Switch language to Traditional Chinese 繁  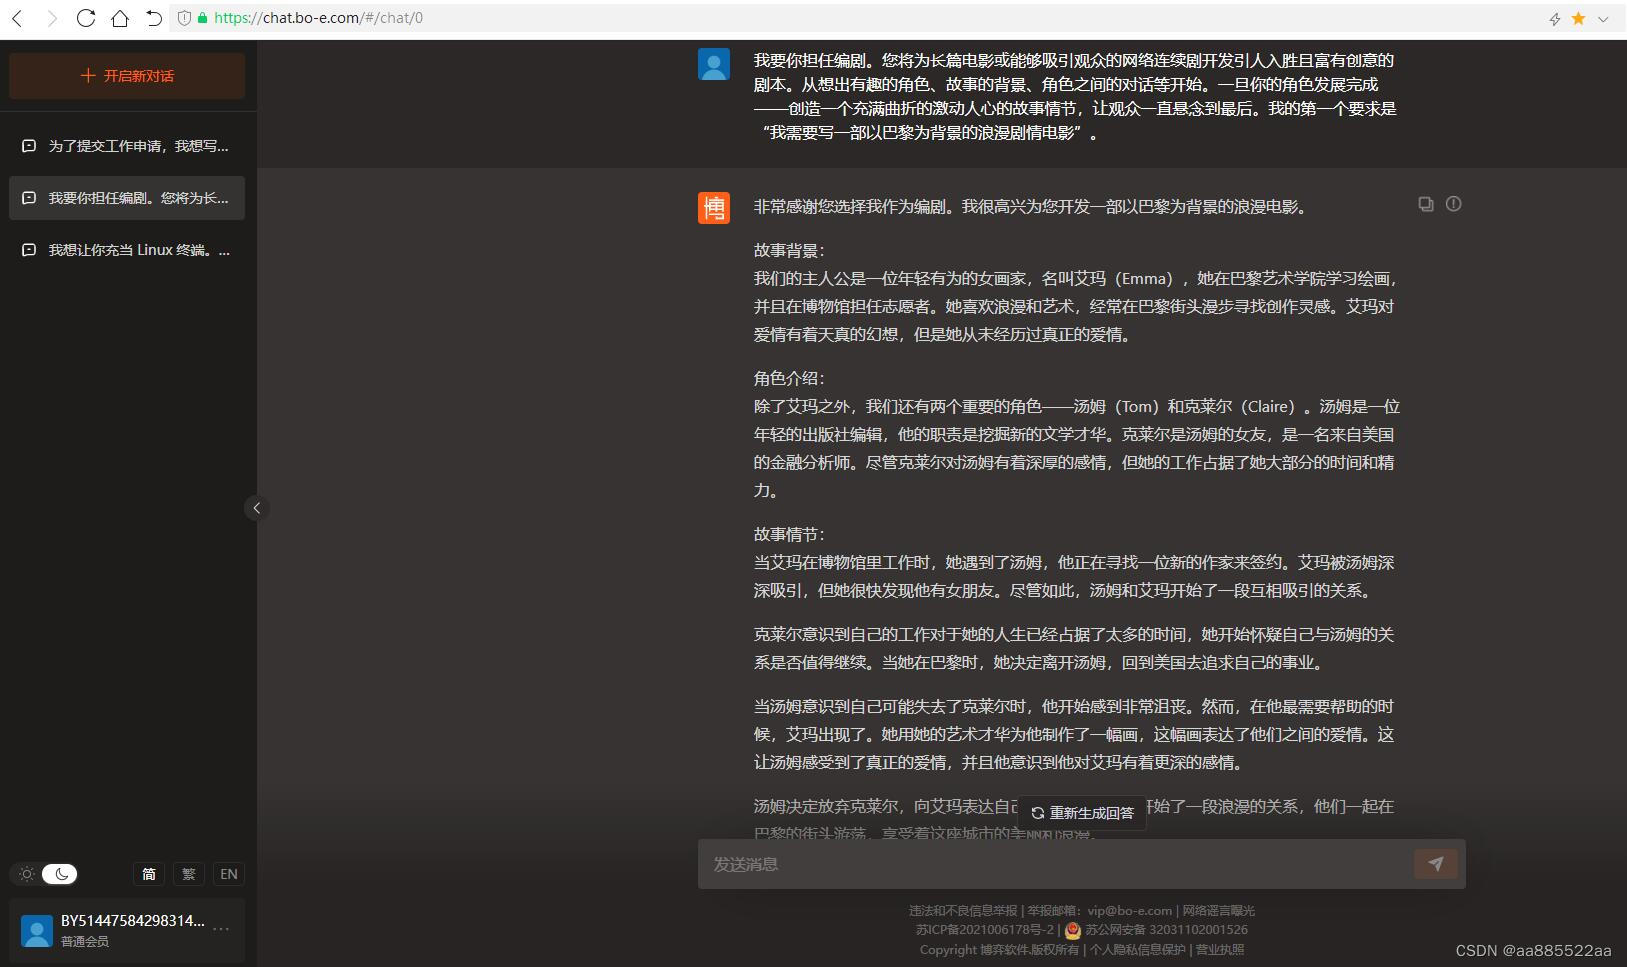(189, 874)
